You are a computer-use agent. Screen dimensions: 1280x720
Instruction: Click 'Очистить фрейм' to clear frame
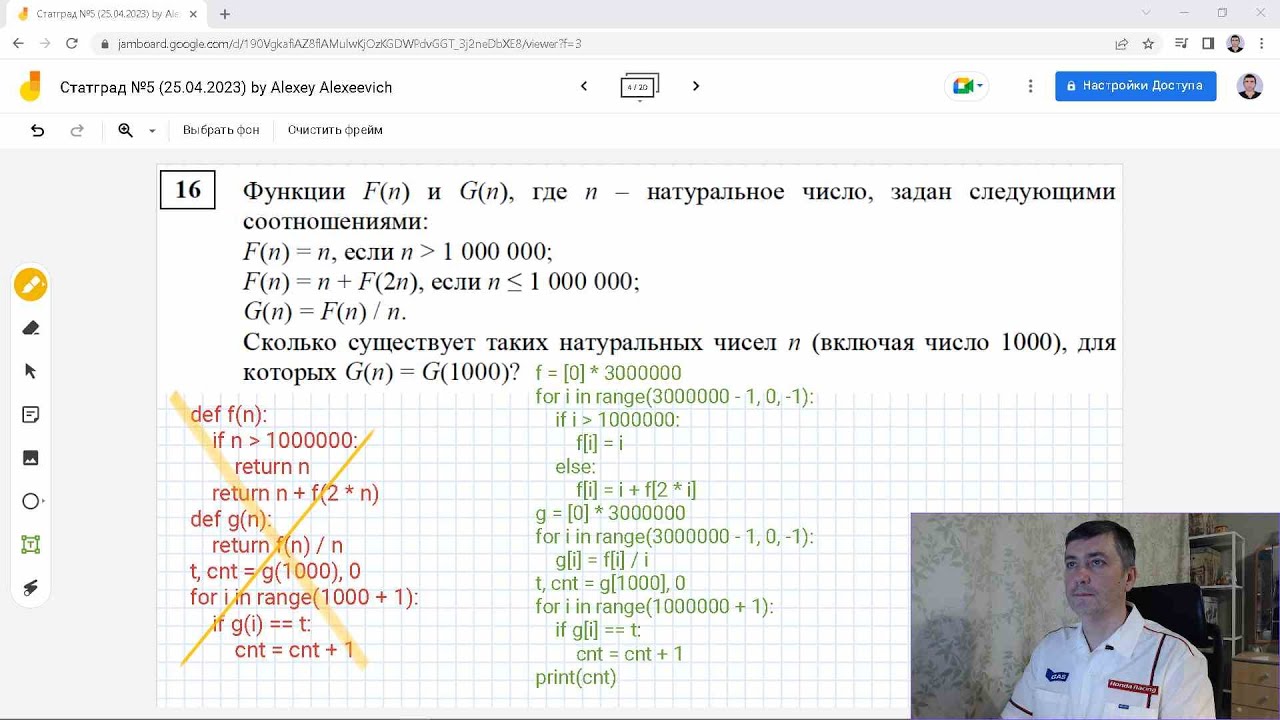tap(335, 130)
